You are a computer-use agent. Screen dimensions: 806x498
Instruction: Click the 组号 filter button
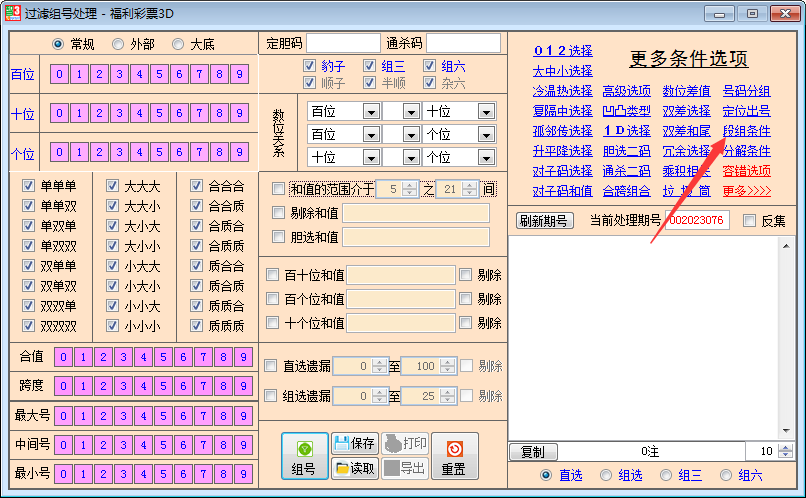click(304, 456)
